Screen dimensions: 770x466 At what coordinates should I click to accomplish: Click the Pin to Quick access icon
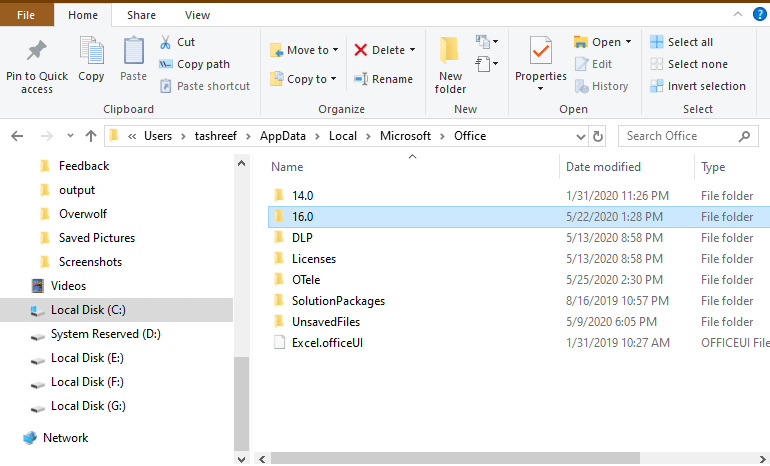(36, 51)
